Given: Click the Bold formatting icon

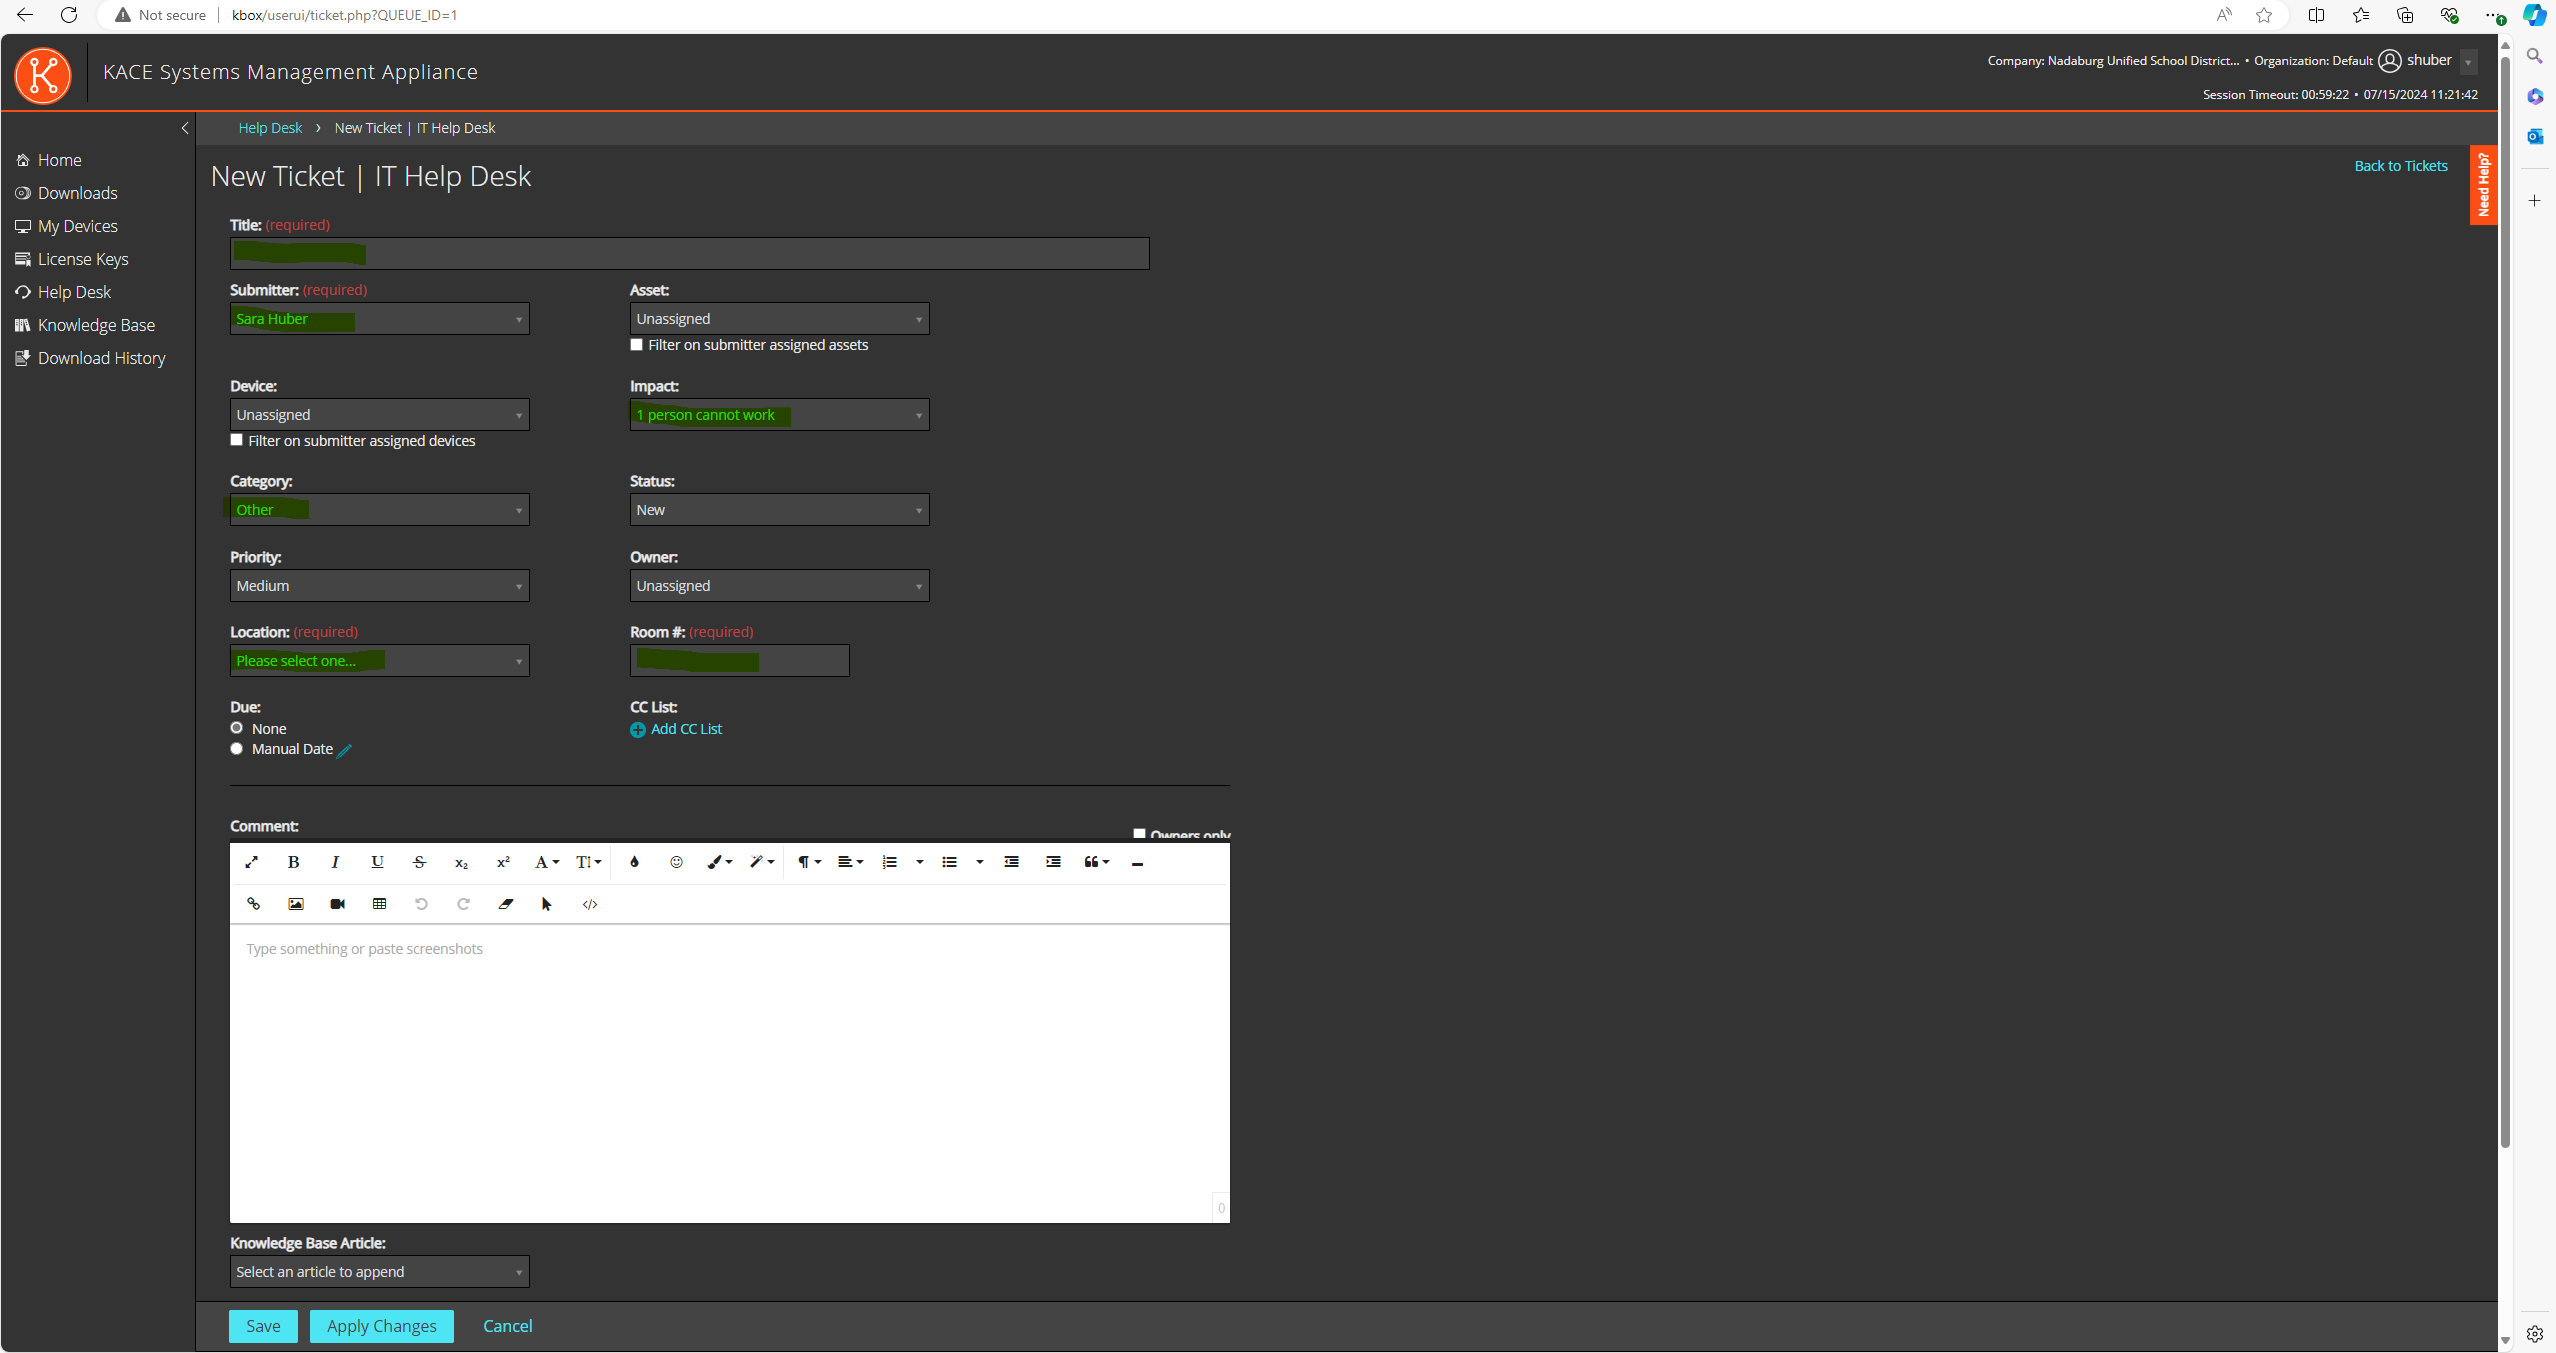Looking at the screenshot, I should (x=294, y=861).
